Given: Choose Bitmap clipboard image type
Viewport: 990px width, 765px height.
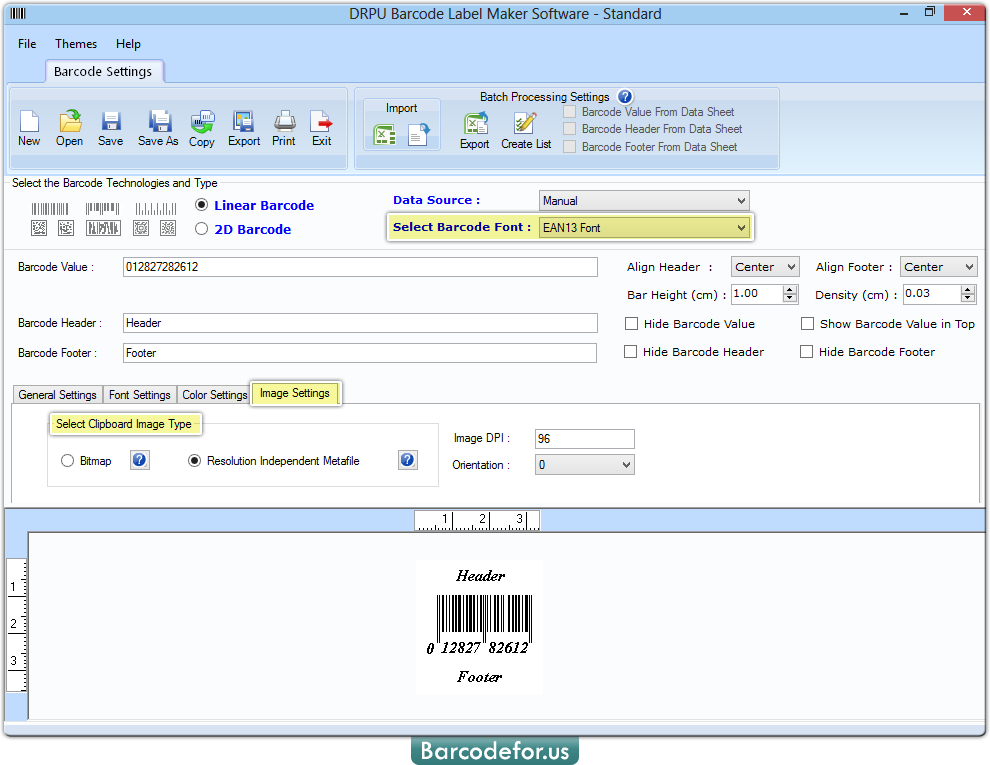Looking at the screenshot, I should (x=68, y=461).
